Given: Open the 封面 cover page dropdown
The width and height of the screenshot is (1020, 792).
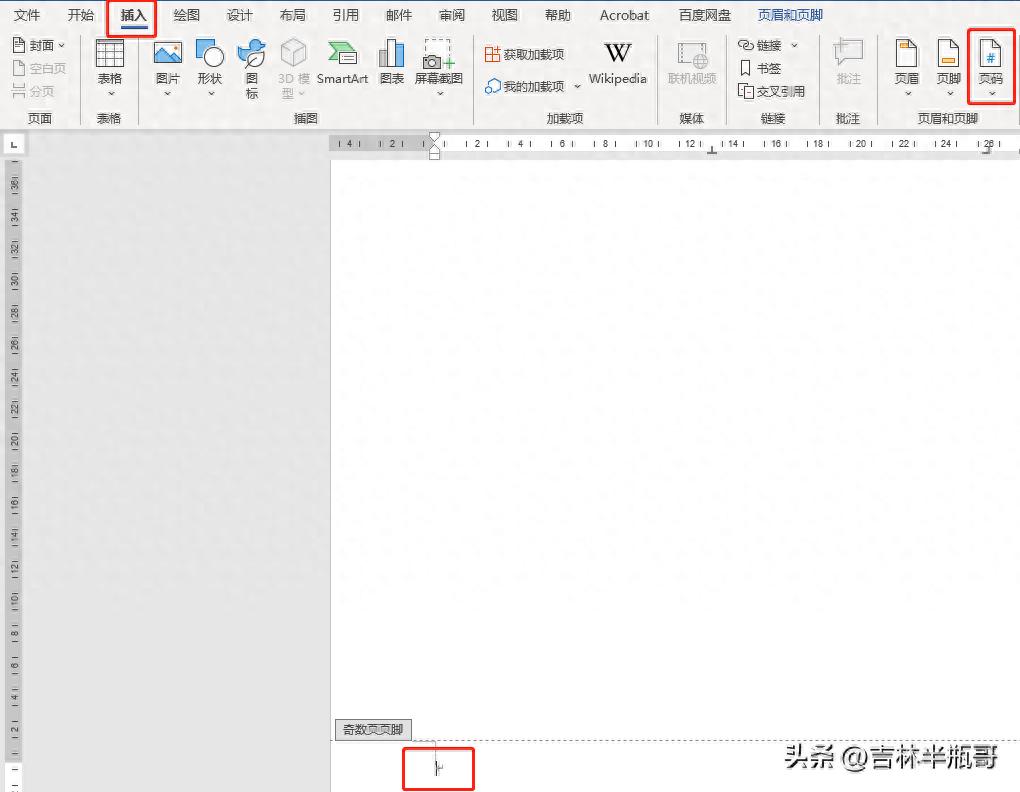Looking at the screenshot, I should click(39, 45).
